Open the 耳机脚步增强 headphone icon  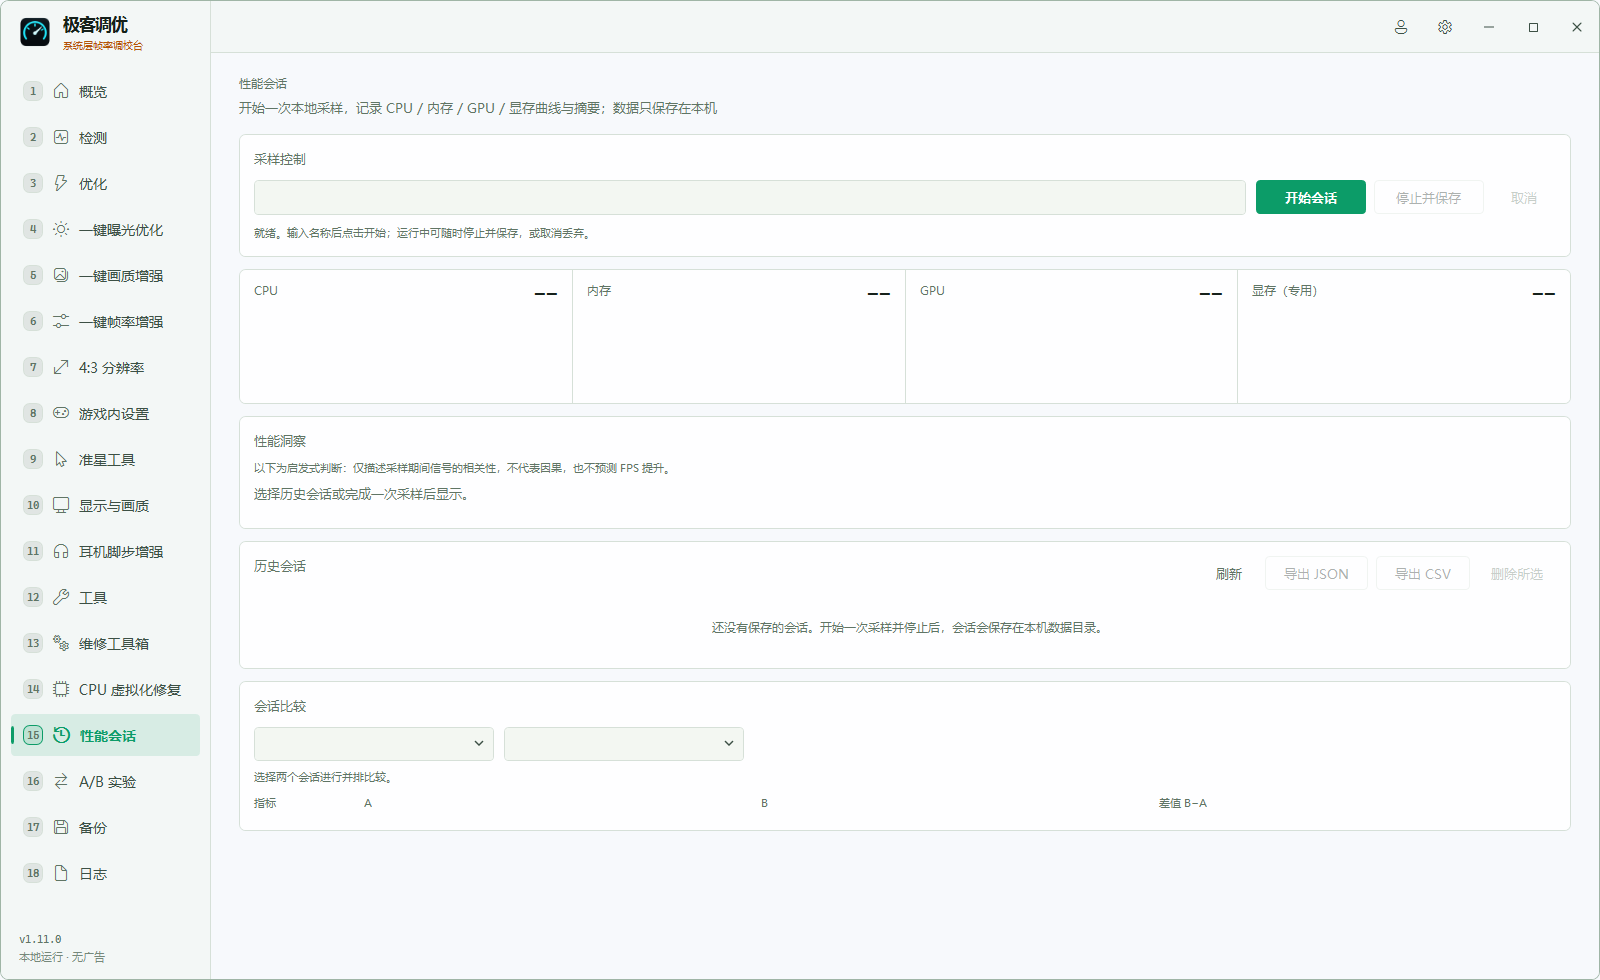pos(61,551)
